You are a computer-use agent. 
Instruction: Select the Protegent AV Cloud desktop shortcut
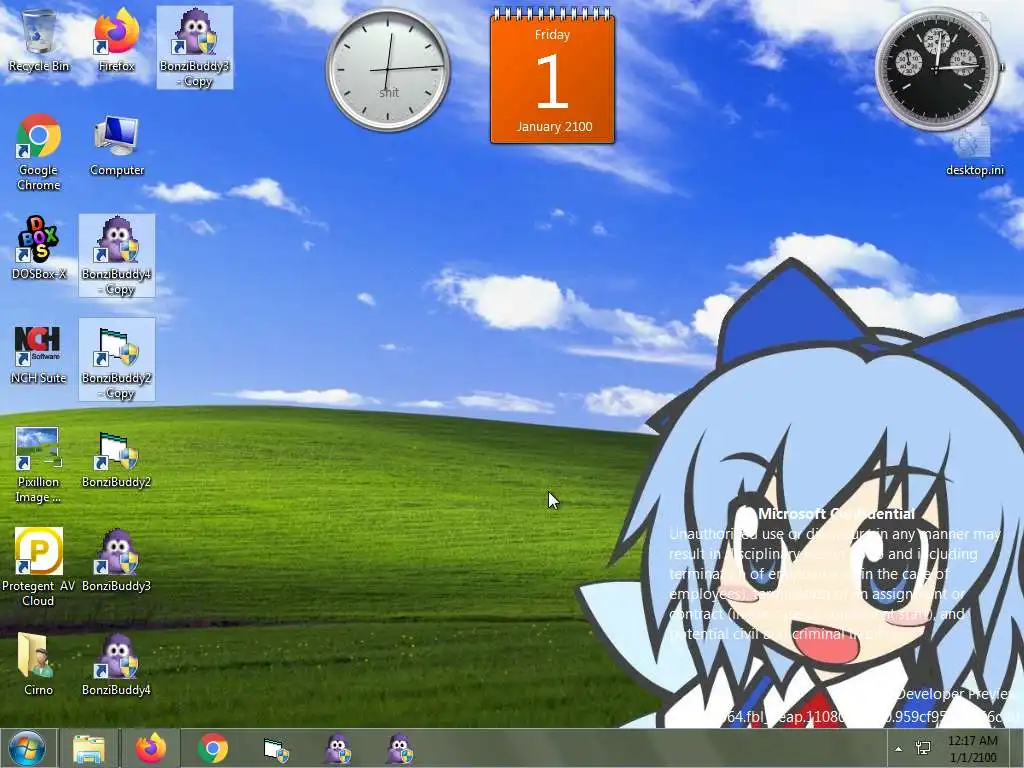point(39,568)
